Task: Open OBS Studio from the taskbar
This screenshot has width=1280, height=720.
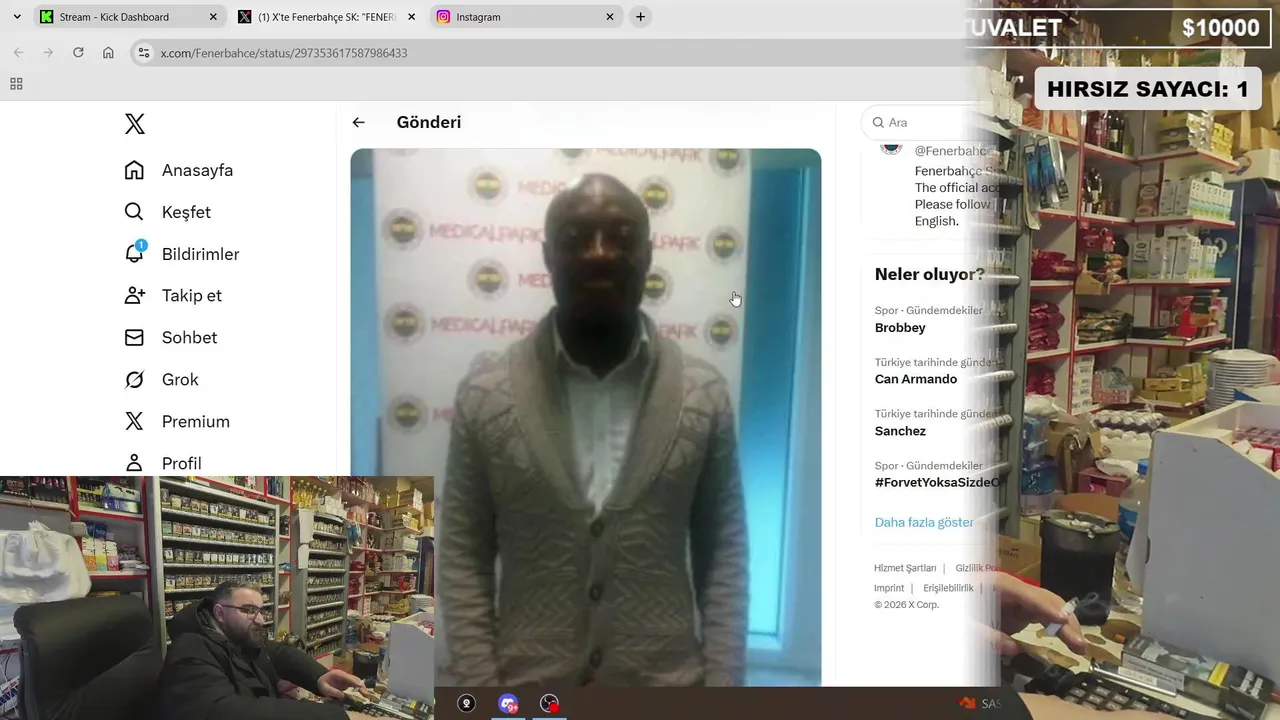Action: pos(549,704)
